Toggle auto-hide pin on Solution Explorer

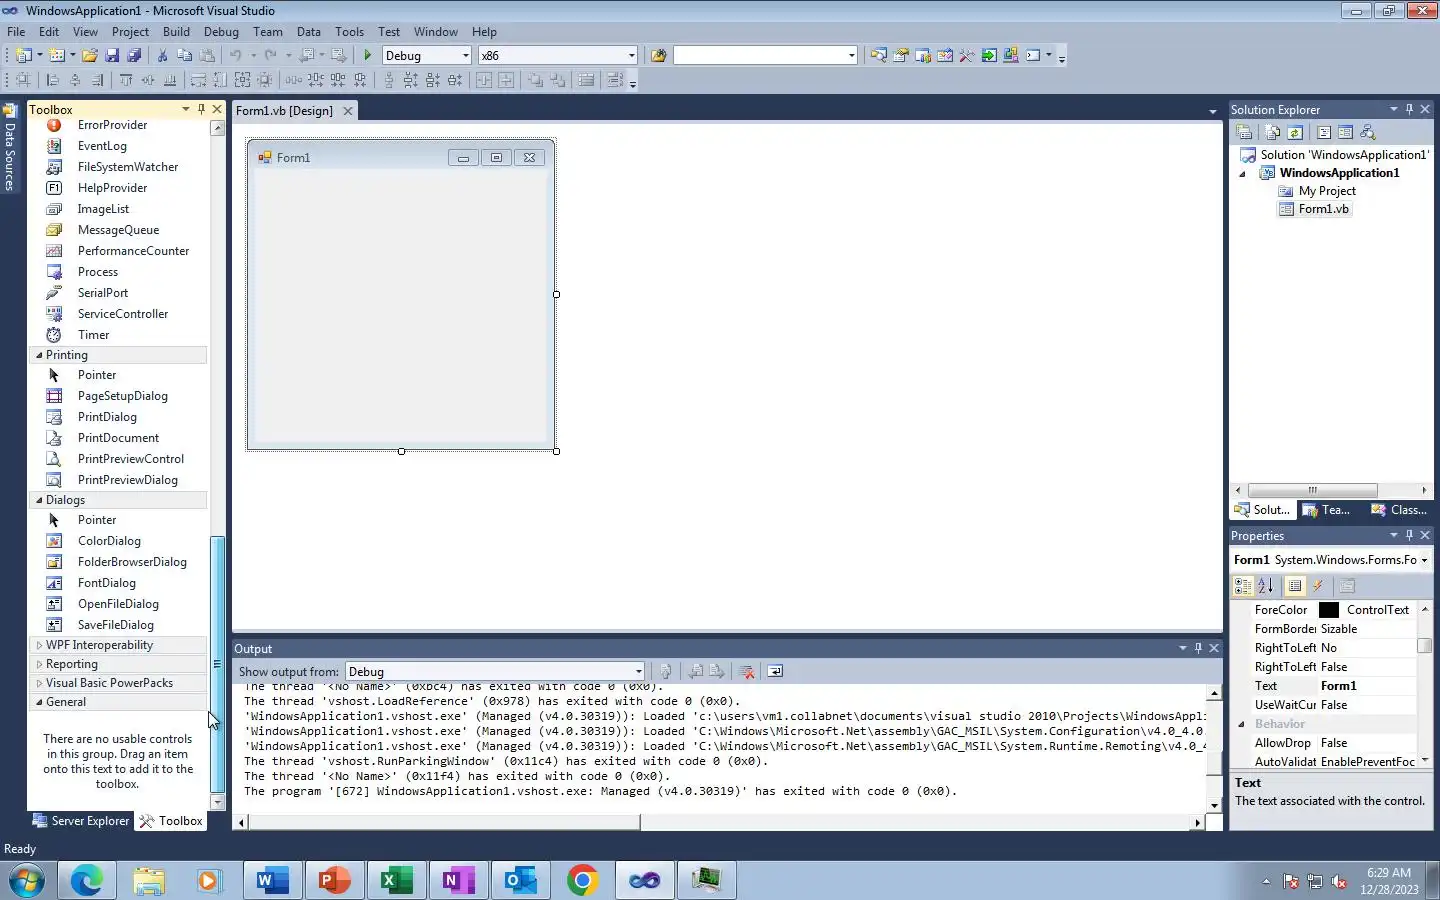click(1409, 109)
